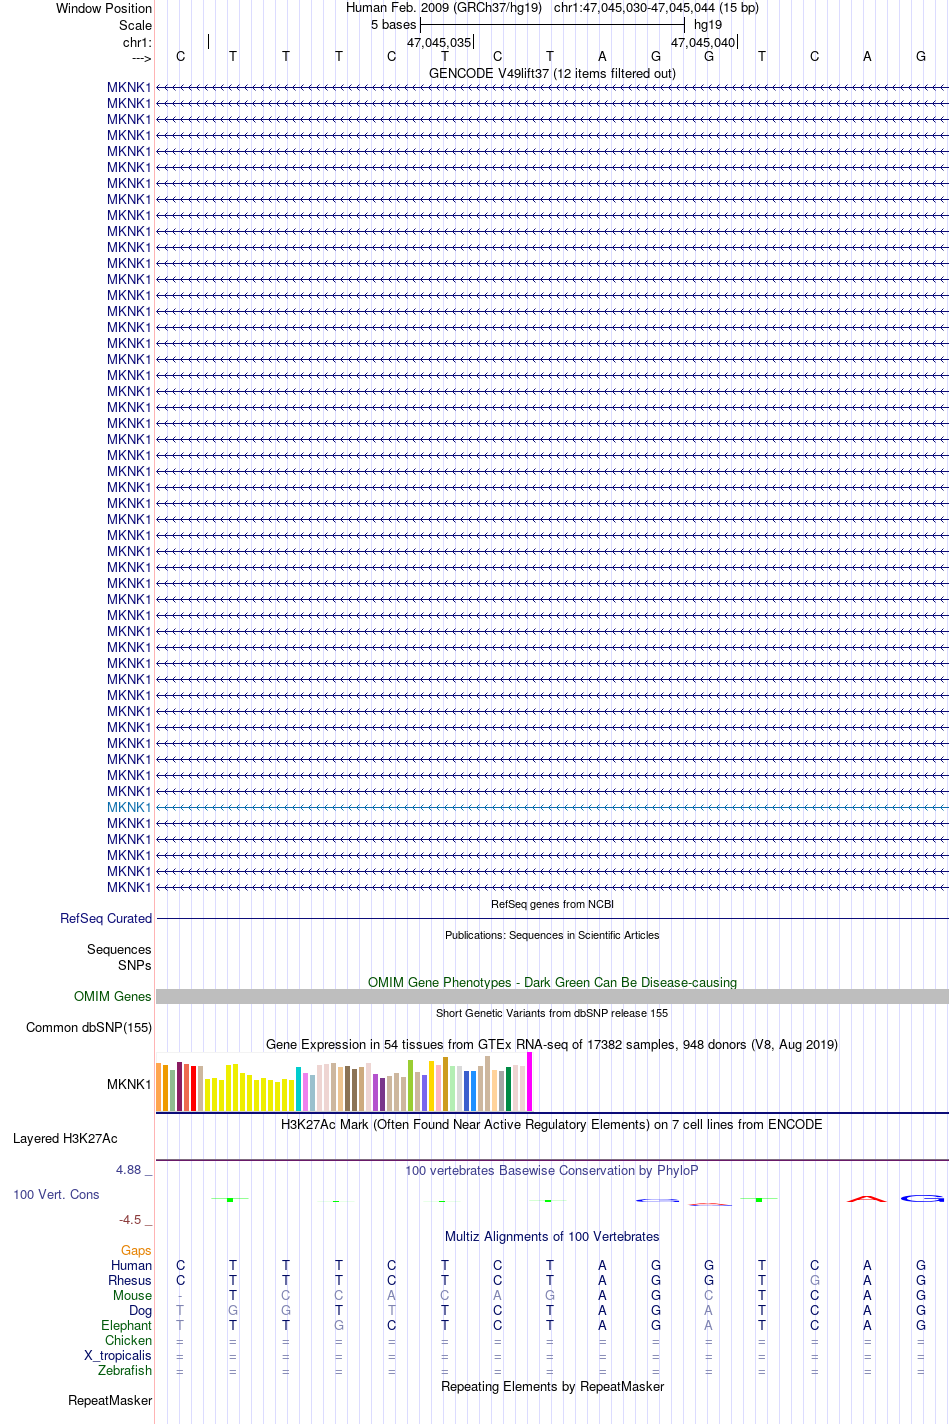The height and width of the screenshot is (1424, 950).
Task: Click the '5 bases' scale bar label
Action: [393, 24]
